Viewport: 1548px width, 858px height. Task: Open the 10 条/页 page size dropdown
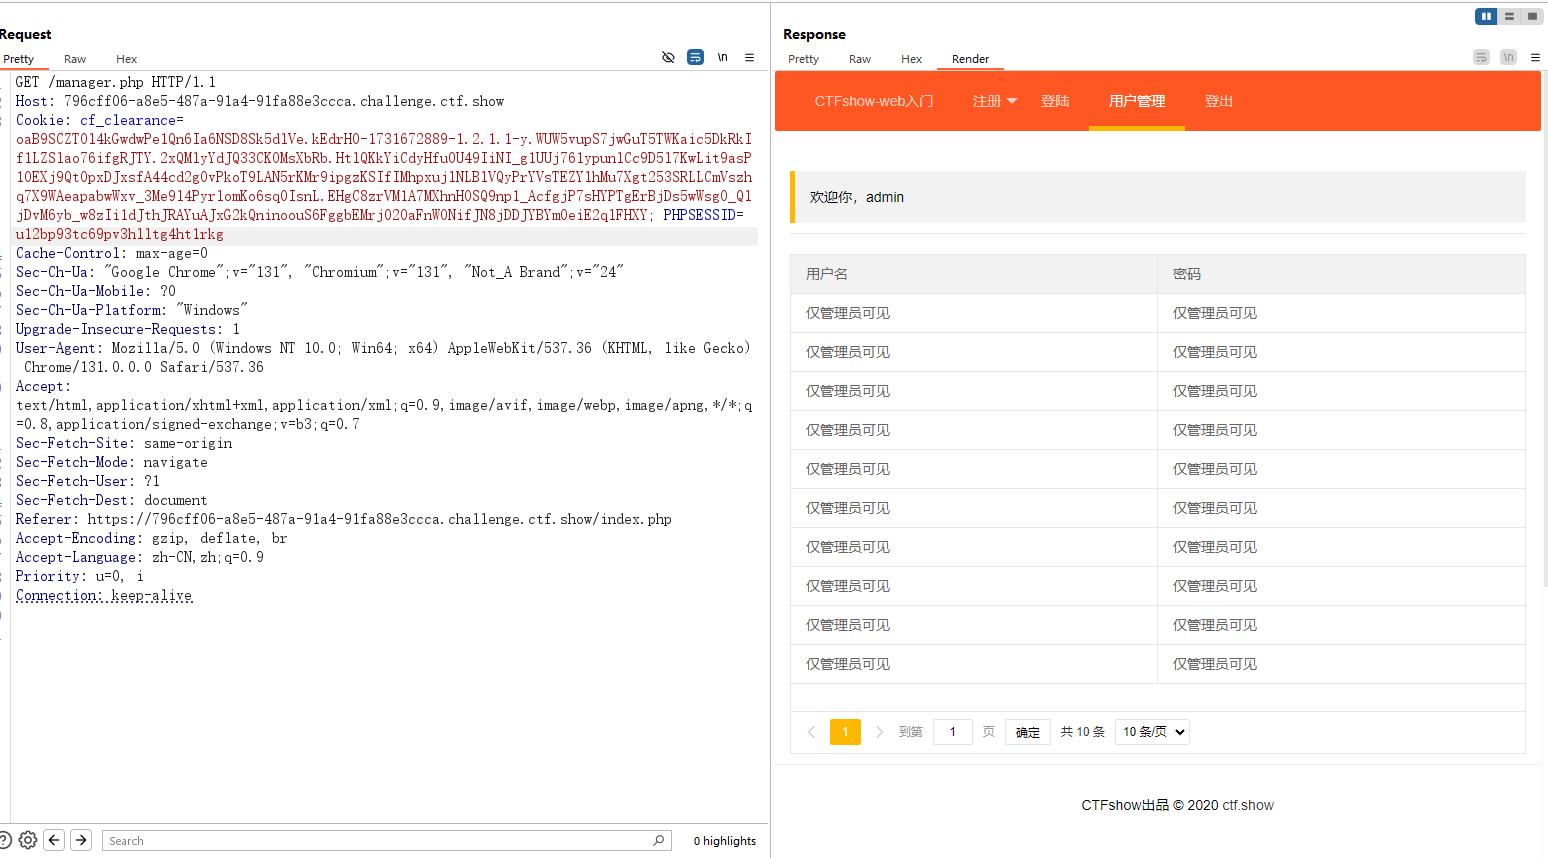coord(1152,732)
